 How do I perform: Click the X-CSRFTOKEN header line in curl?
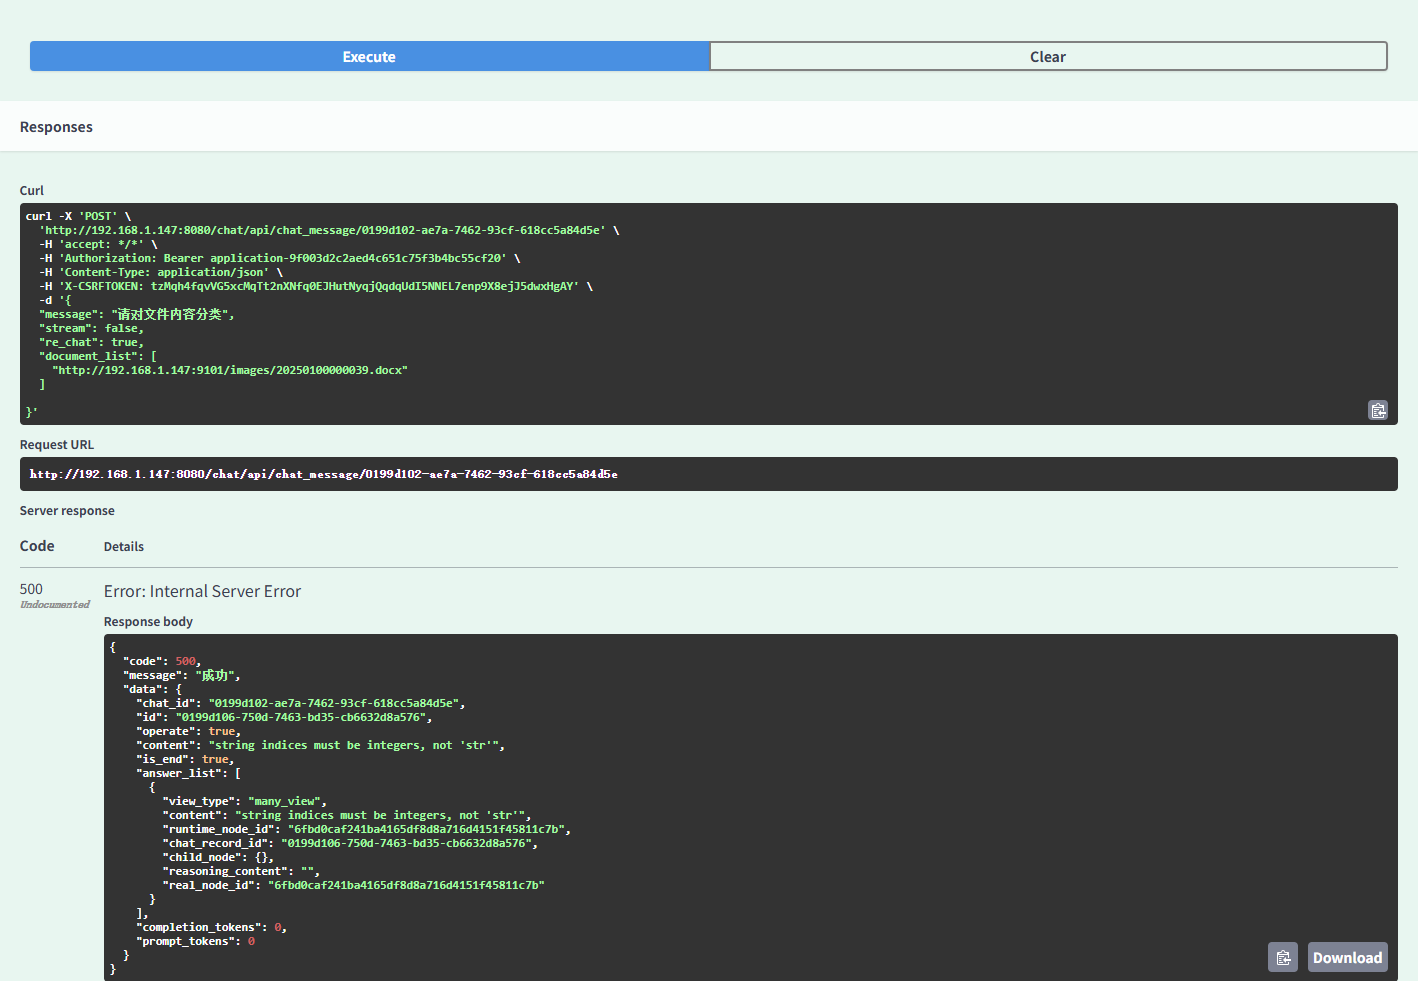point(316,286)
